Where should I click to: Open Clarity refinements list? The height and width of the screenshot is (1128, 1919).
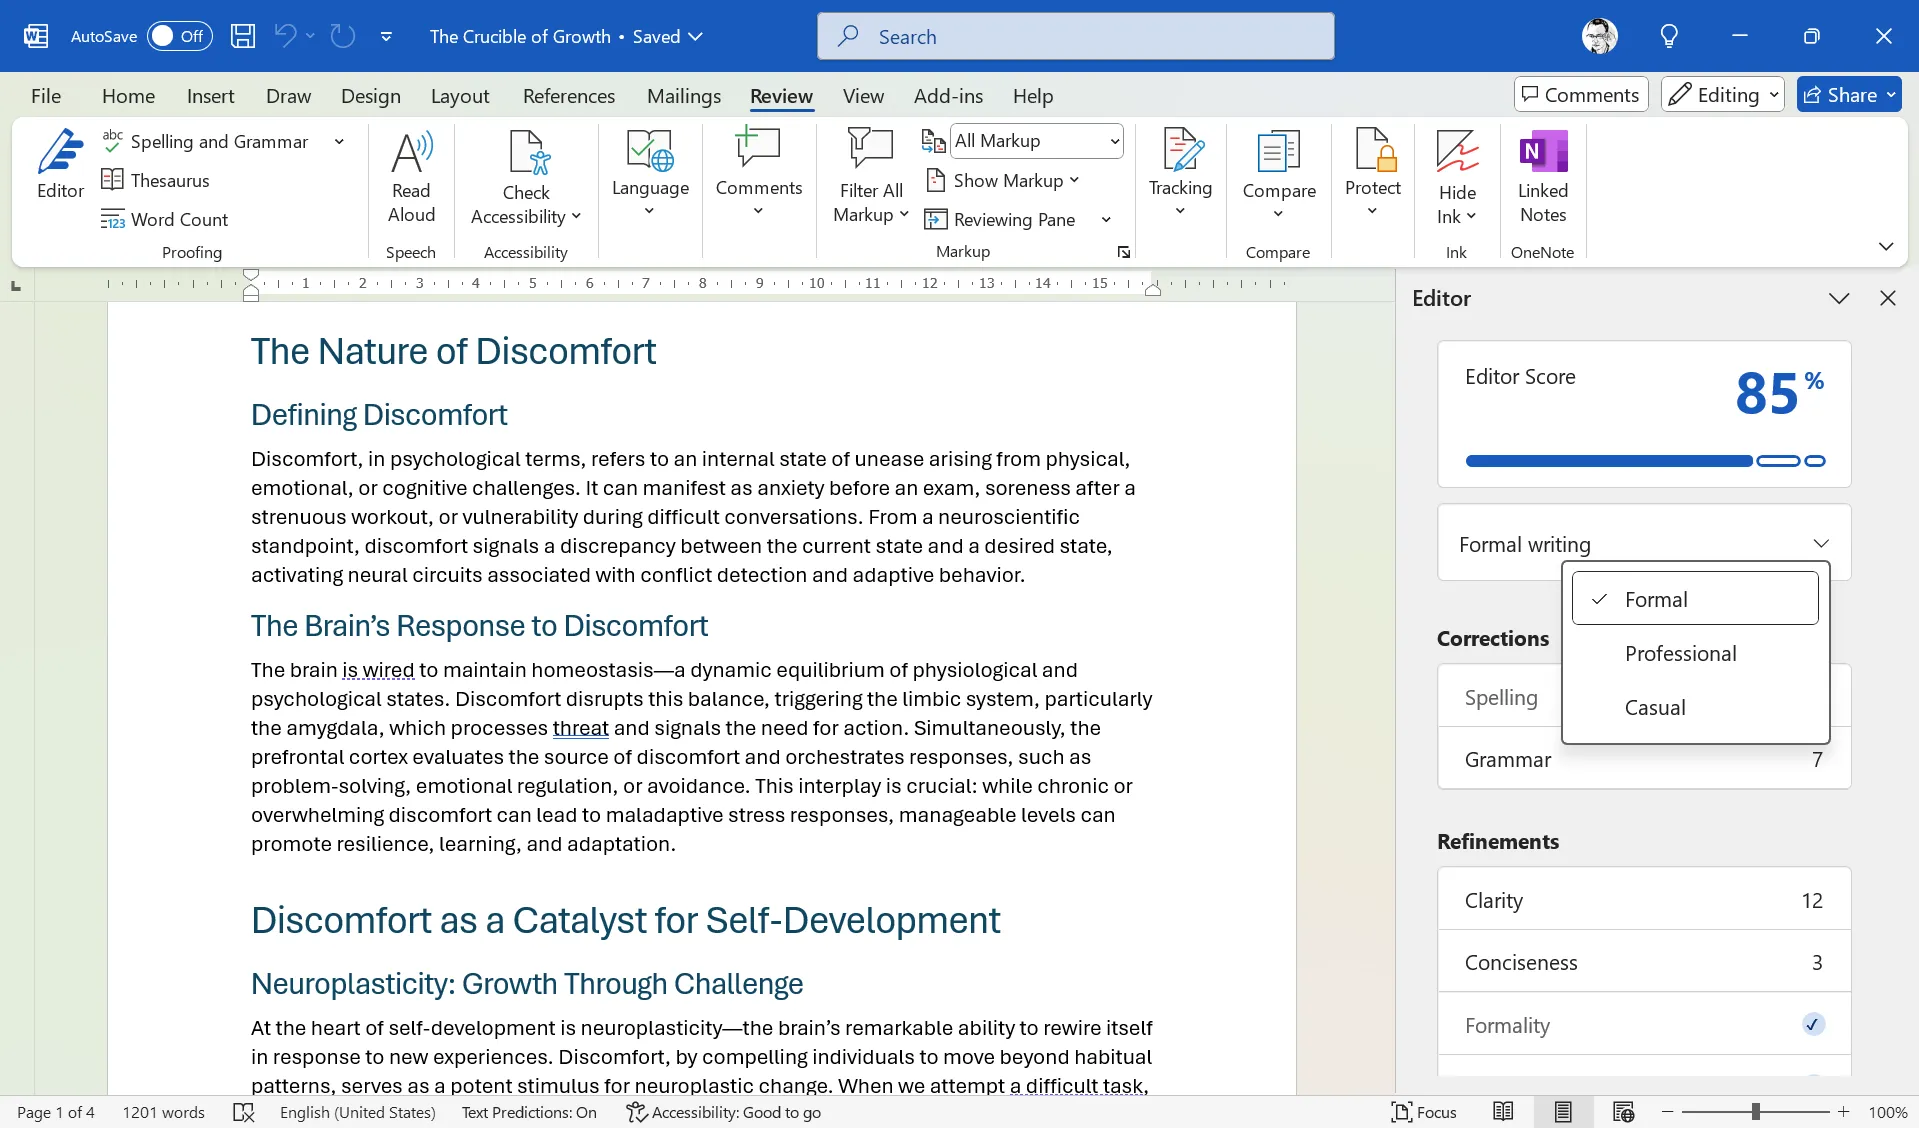(1641, 899)
